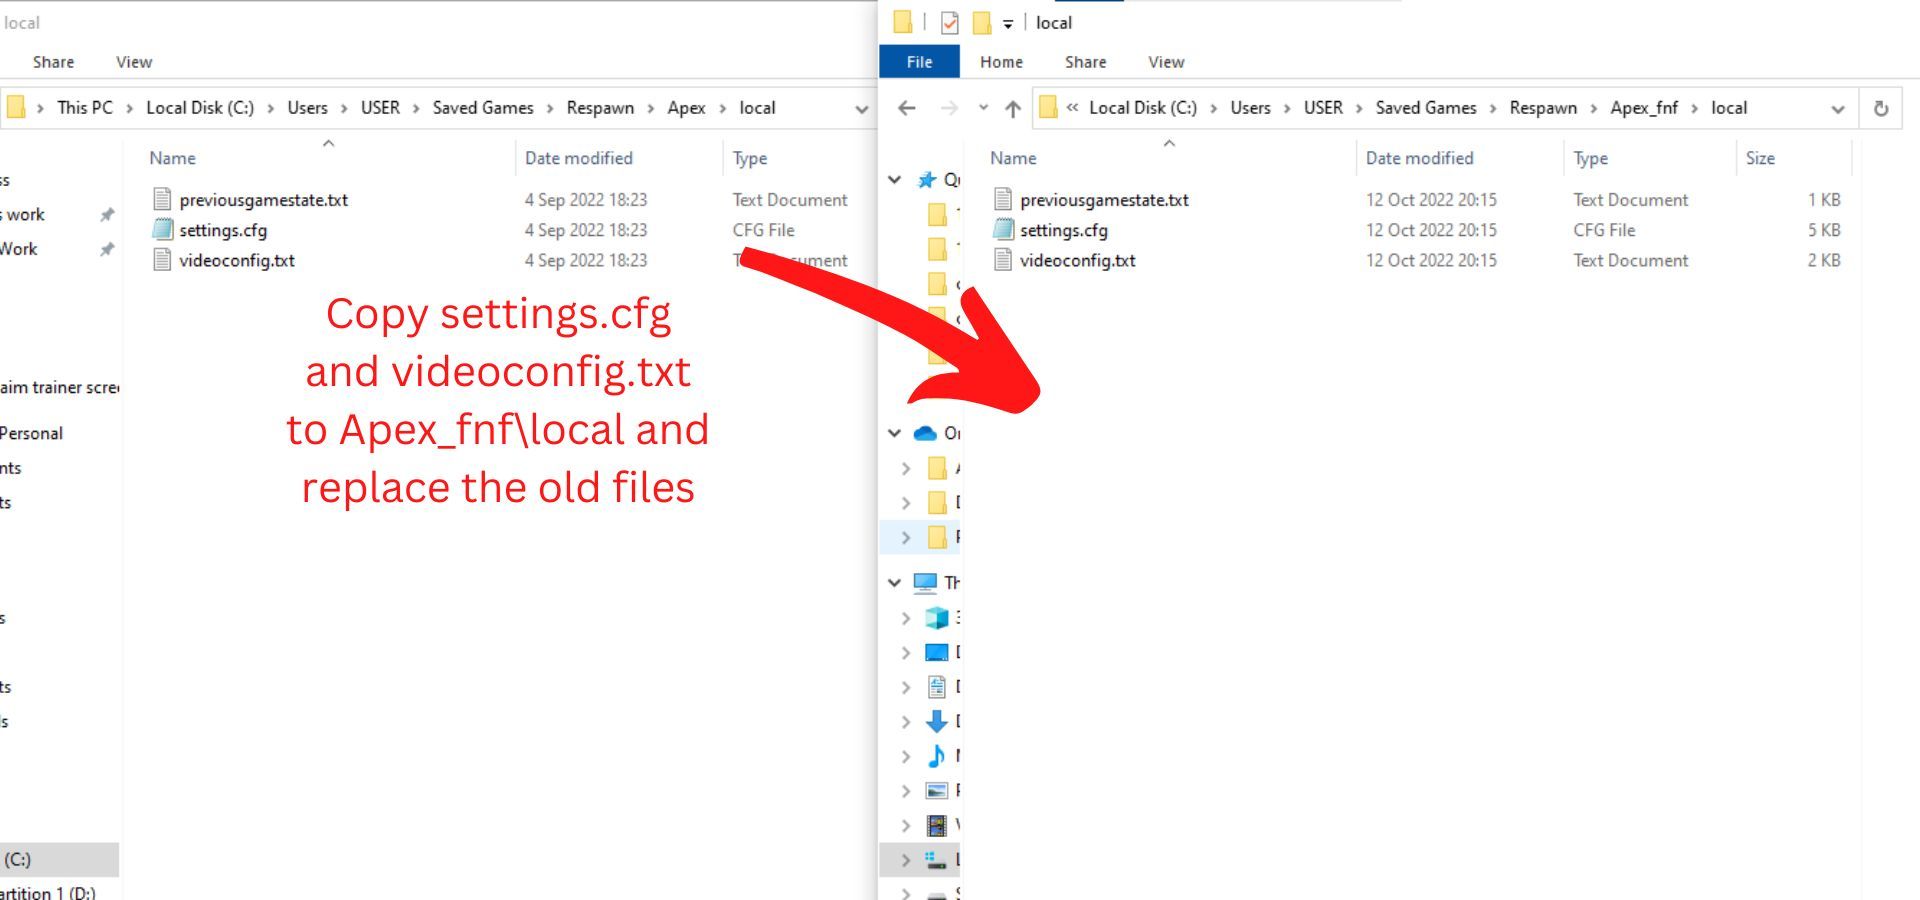
Task: Click the previousgamestate.txt file icon dated 4 Sep
Action: pyautogui.click(x=162, y=199)
